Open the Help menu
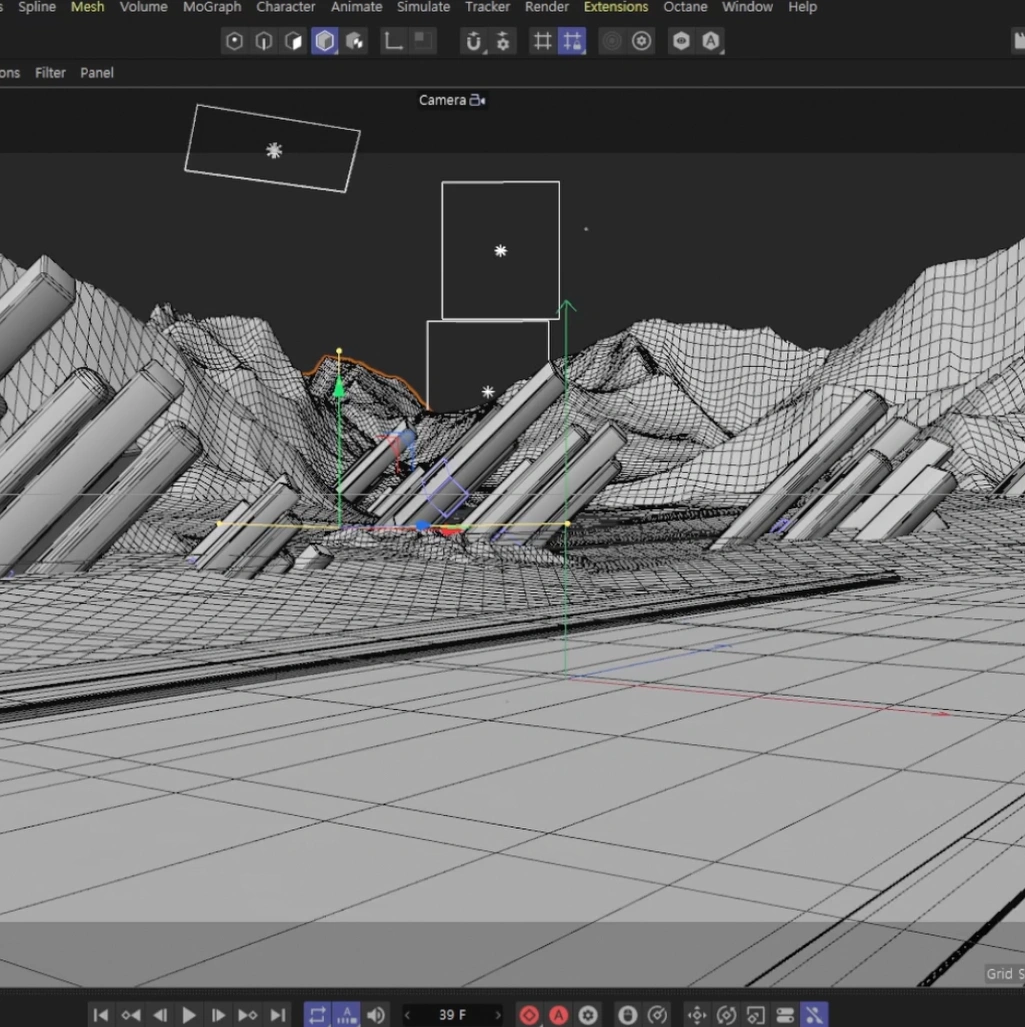The width and height of the screenshot is (1025, 1027). tap(802, 7)
